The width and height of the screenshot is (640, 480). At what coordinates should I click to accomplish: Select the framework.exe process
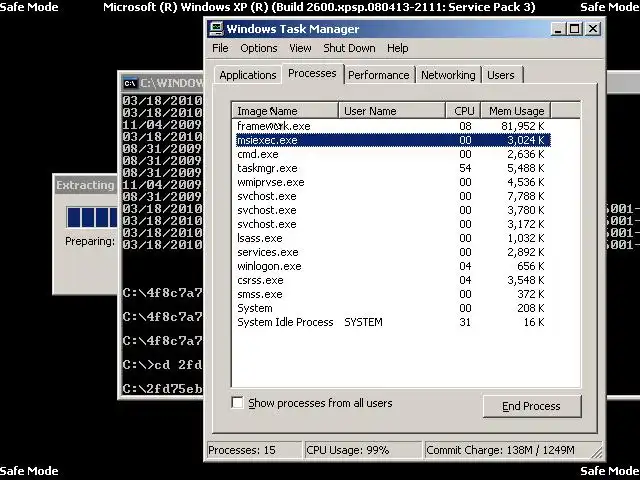(x=393, y=126)
